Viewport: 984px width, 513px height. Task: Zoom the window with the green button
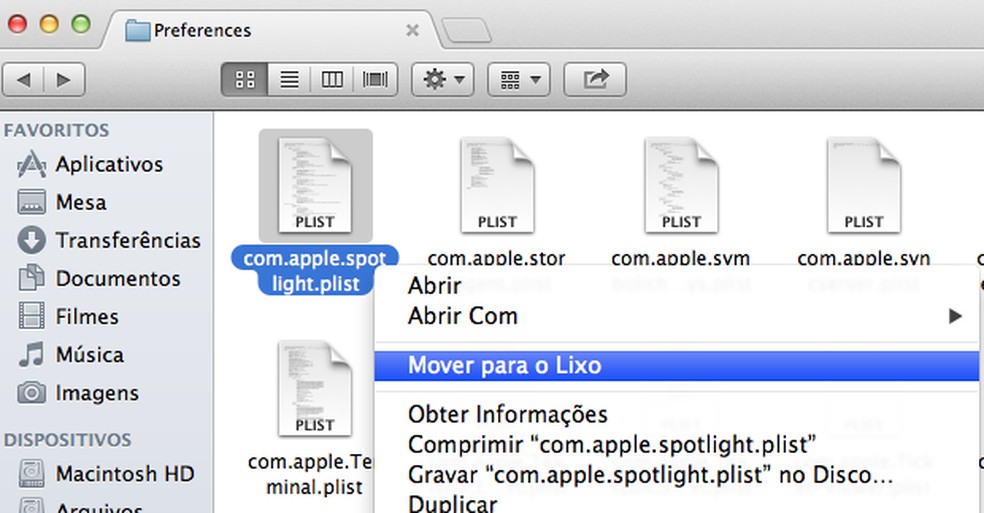pos(81,24)
